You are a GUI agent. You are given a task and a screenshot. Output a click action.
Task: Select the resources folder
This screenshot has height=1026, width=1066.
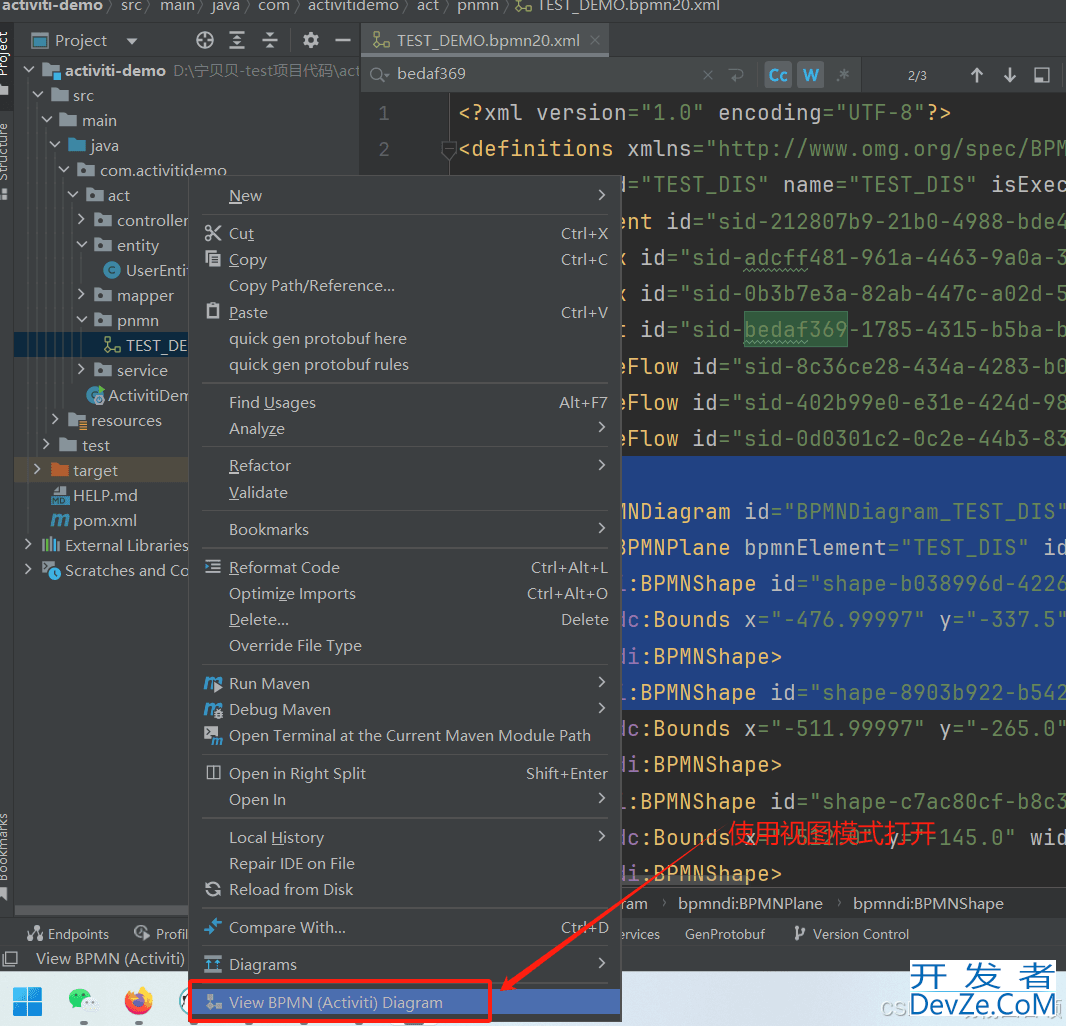point(116,421)
